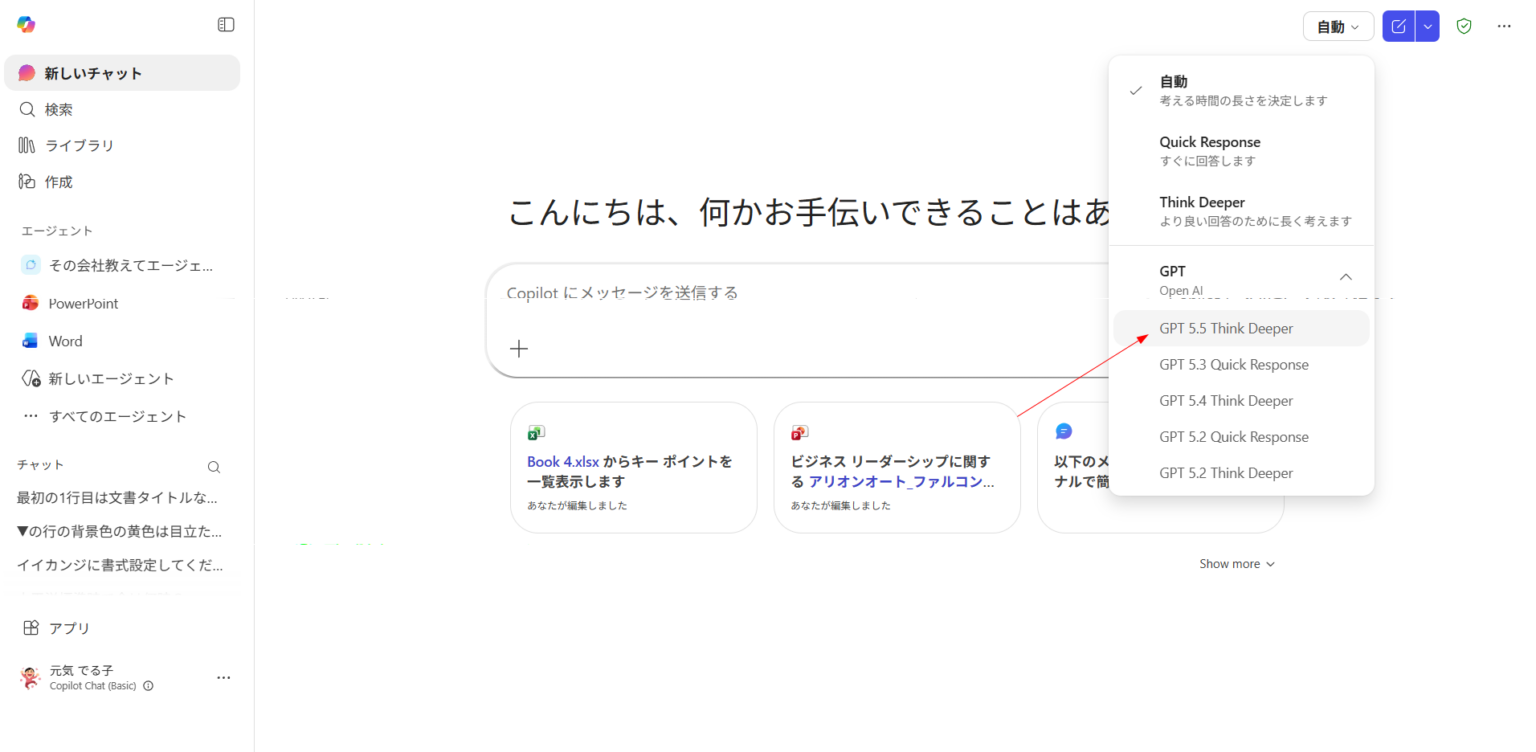Show すべてのエージェント
Image resolution: width=1536 pixels, height=752 pixels.
point(122,416)
